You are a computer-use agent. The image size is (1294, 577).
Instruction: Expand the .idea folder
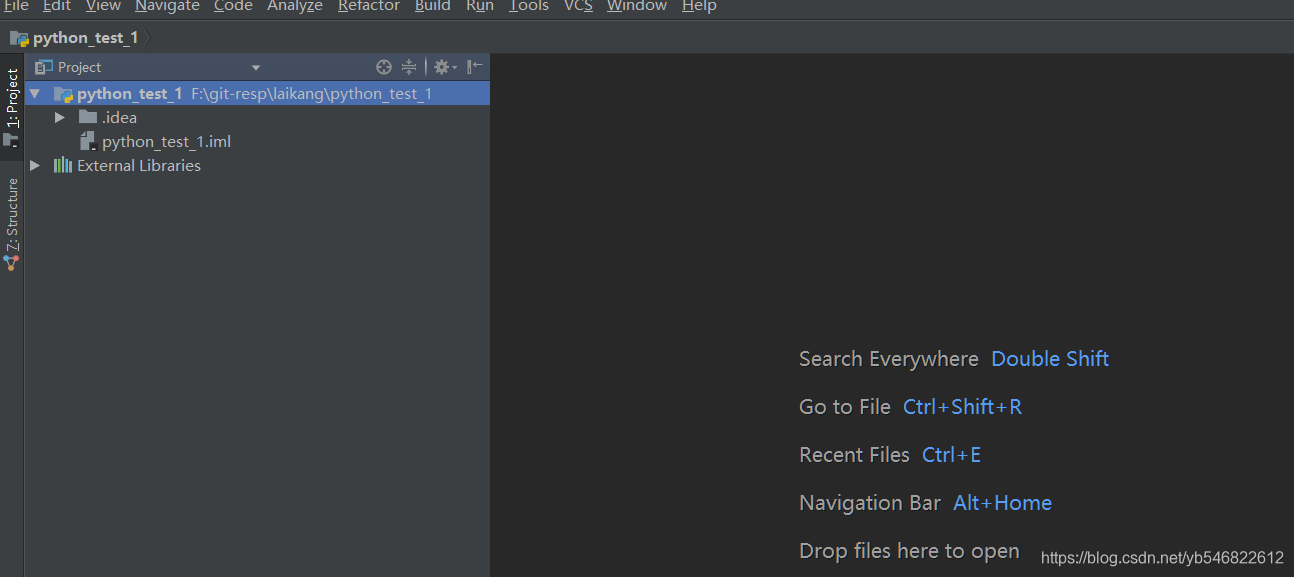[x=60, y=118]
